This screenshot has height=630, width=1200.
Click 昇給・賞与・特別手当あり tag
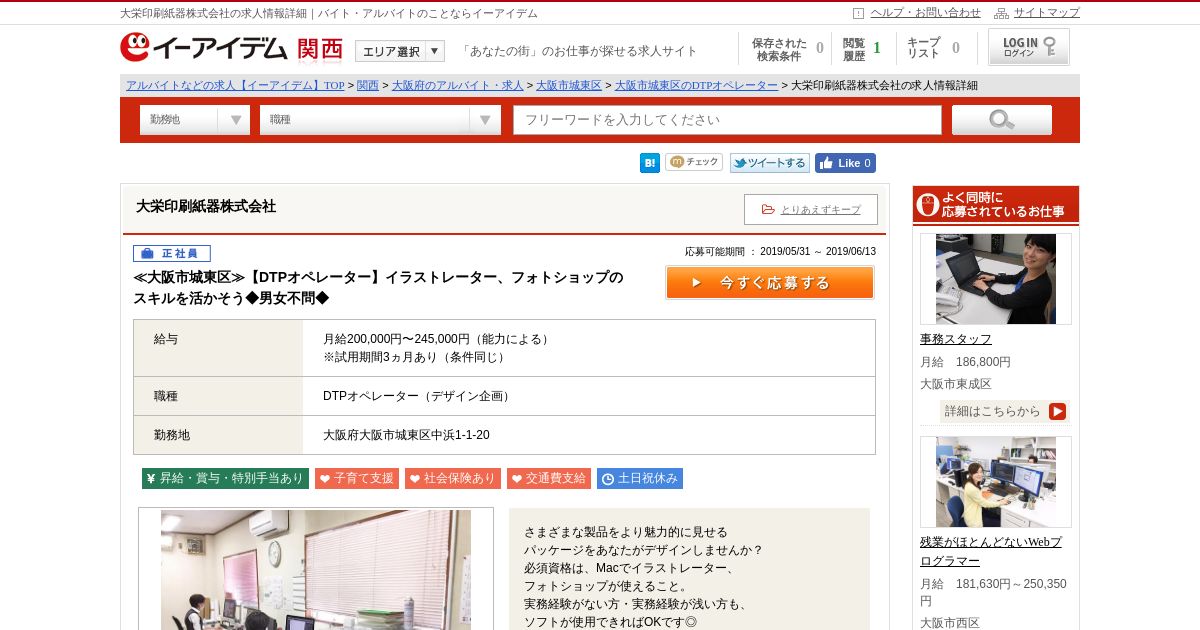pos(225,478)
